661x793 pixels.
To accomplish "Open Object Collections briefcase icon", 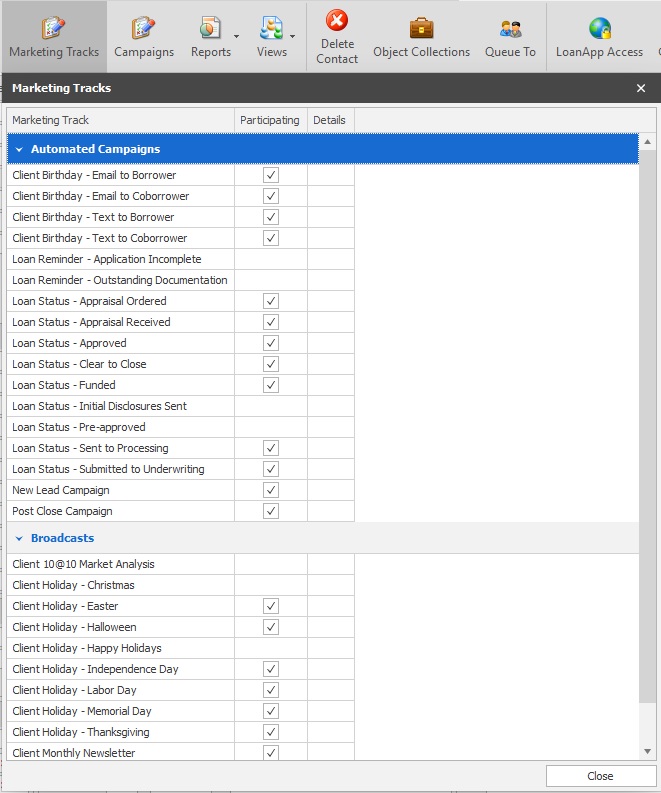I will click(x=421, y=28).
